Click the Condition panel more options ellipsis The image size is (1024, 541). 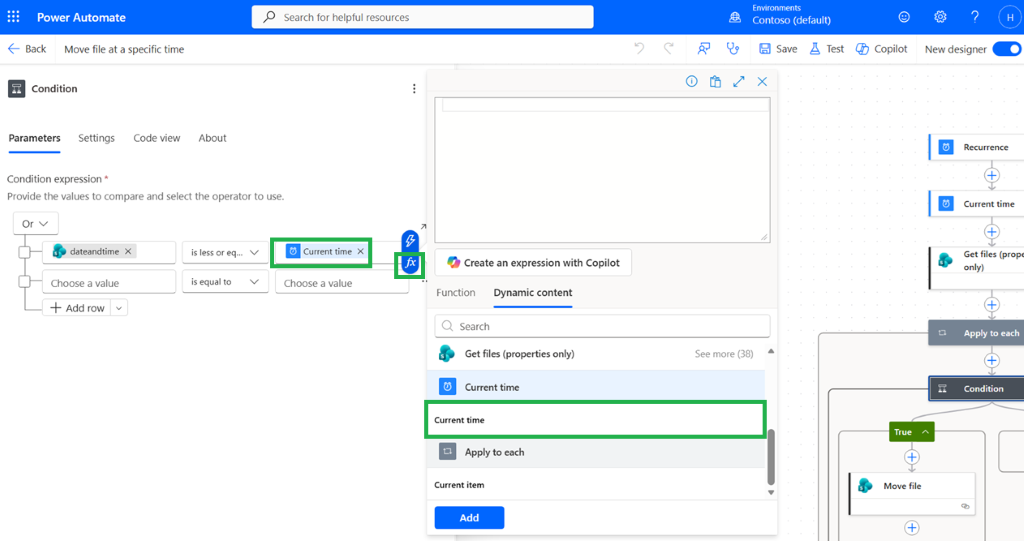pos(414,89)
